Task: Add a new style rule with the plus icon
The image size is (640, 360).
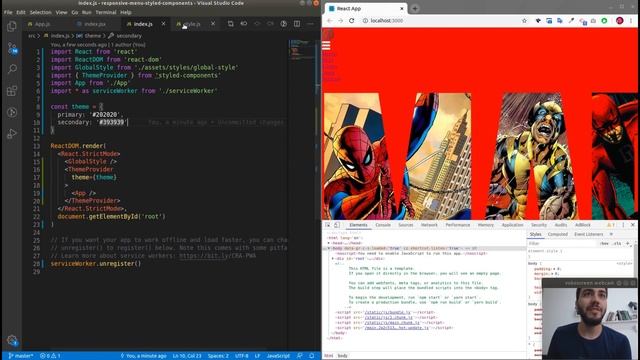Action: tap(628, 244)
